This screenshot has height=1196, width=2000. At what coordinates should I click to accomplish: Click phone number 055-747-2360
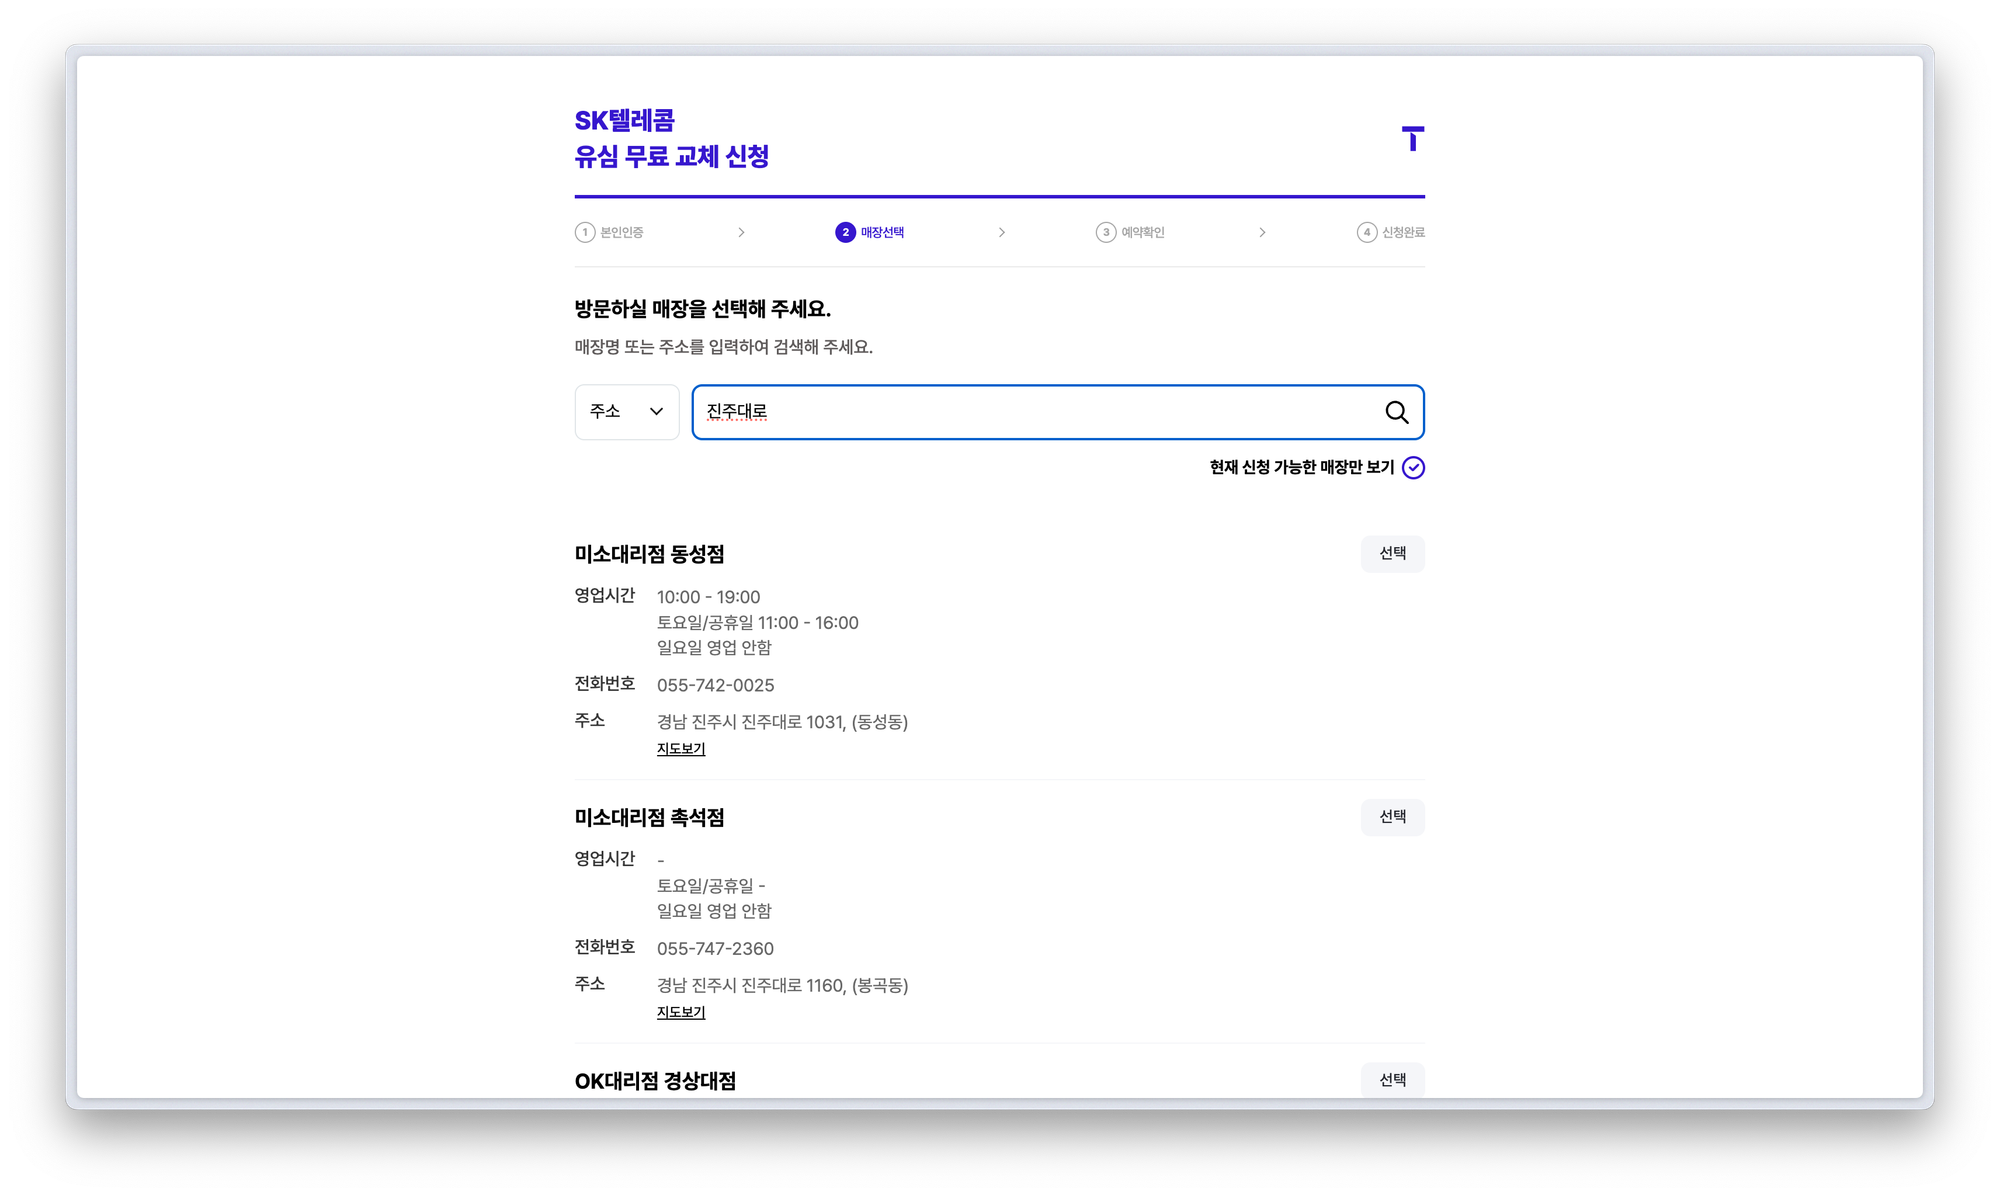tap(716, 948)
